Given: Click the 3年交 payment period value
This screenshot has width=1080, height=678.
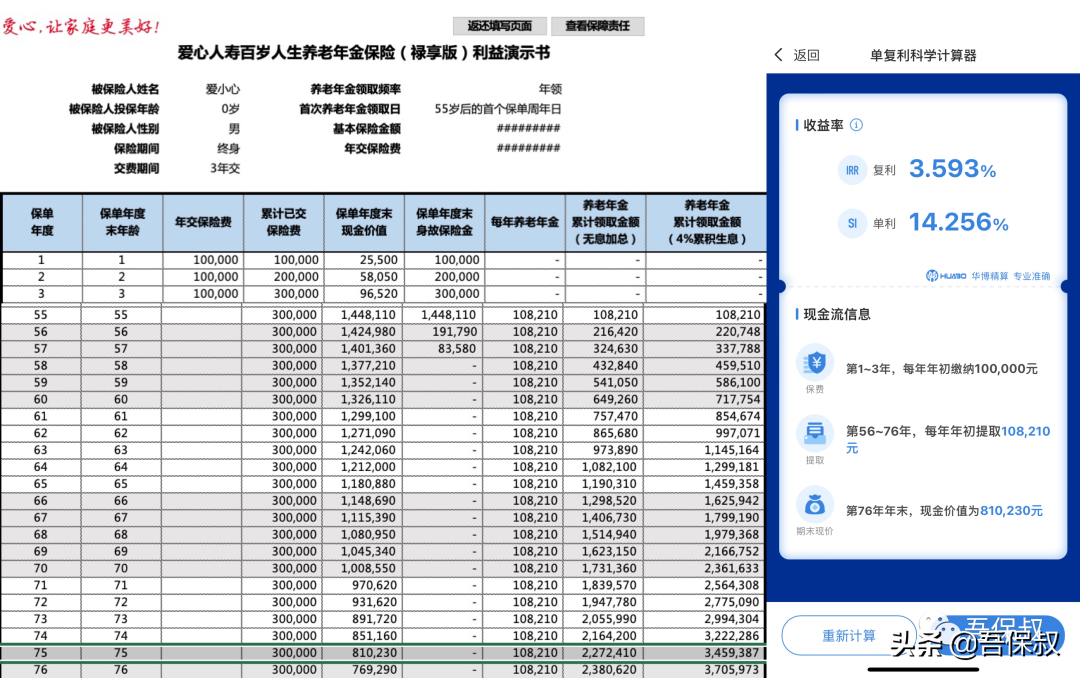Looking at the screenshot, I should click(225, 168).
